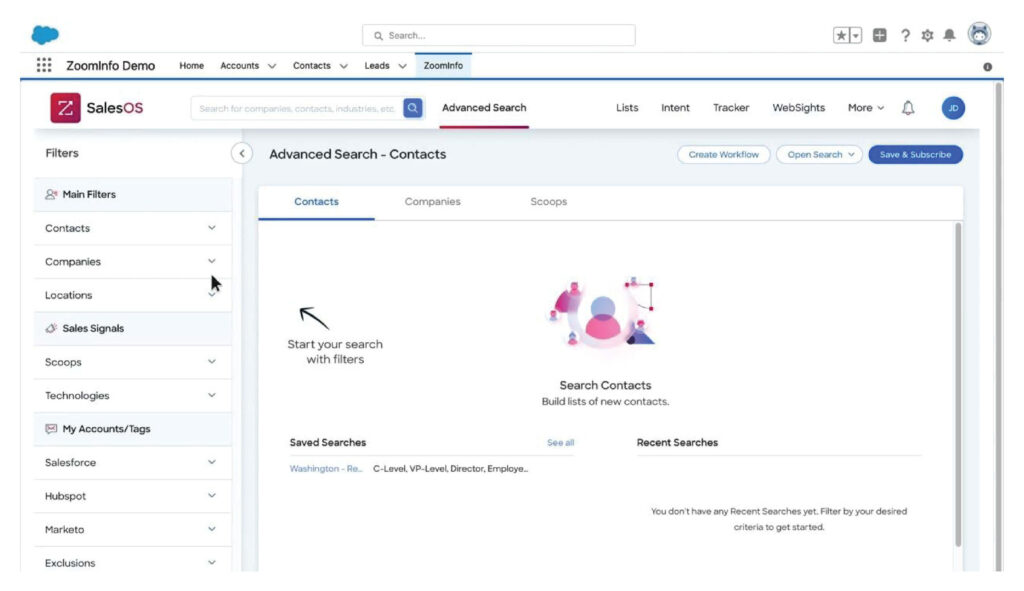Click the favorites star icon
Viewport: 1024px width, 591px height.
click(x=841, y=35)
